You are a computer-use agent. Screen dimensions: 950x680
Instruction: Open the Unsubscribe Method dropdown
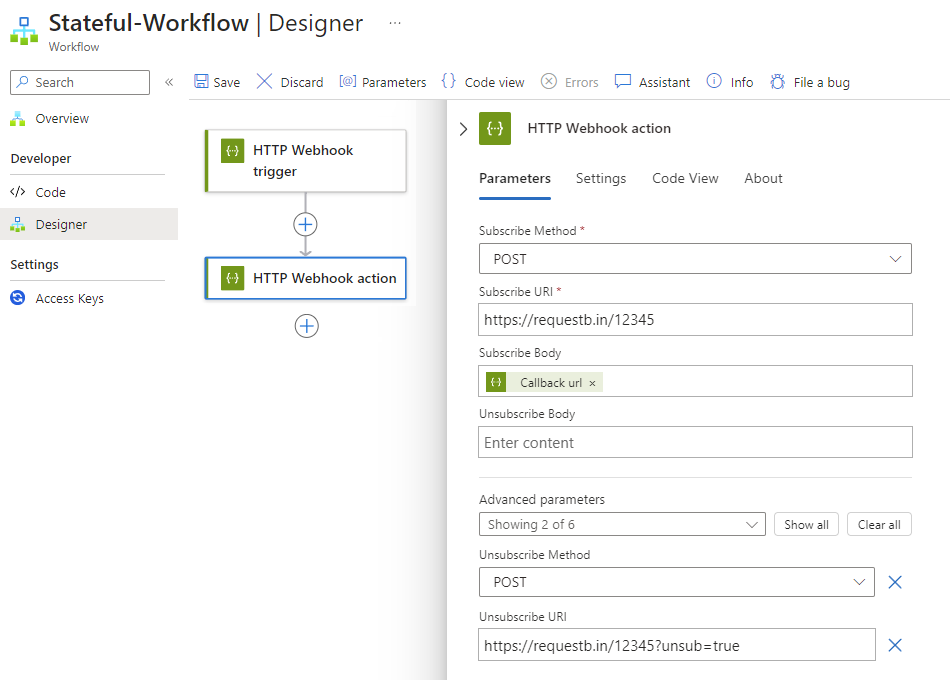677,582
